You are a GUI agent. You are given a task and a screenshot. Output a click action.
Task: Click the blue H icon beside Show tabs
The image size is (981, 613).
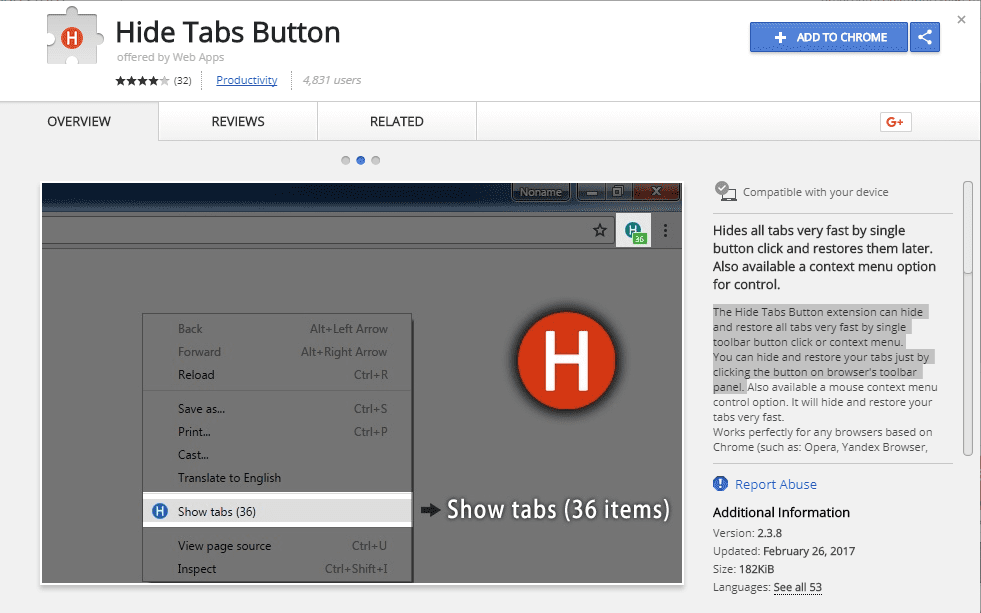pyautogui.click(x=160, y=511)
